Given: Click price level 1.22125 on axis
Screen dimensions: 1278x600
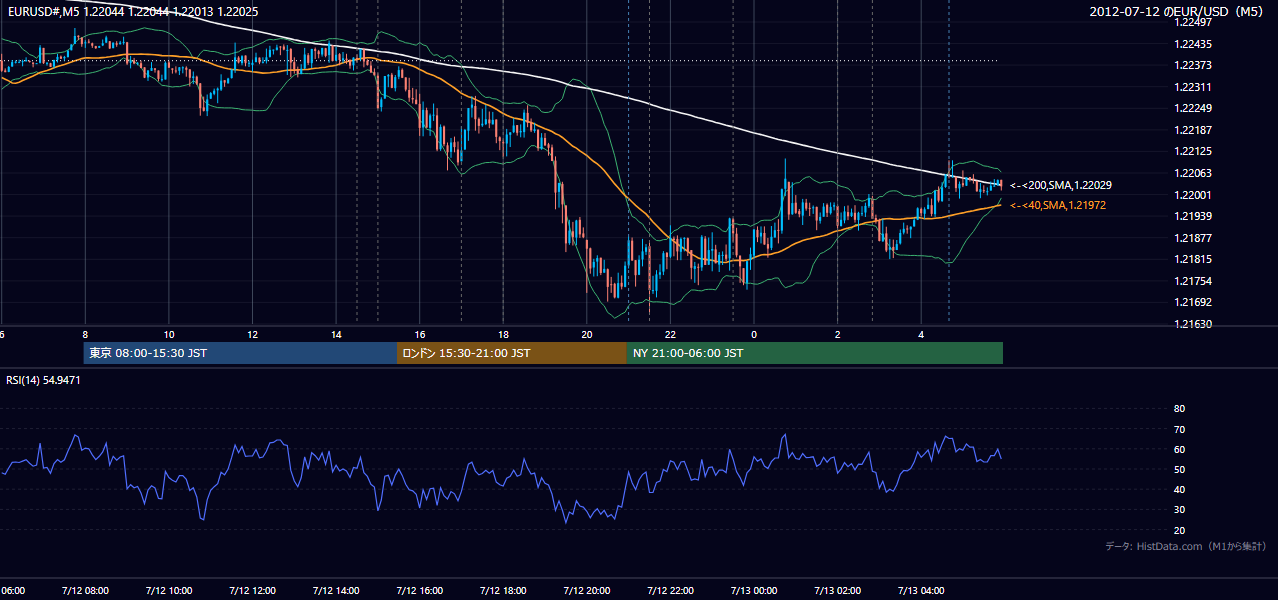Looking at the screenshot, I should [1192, 151].
